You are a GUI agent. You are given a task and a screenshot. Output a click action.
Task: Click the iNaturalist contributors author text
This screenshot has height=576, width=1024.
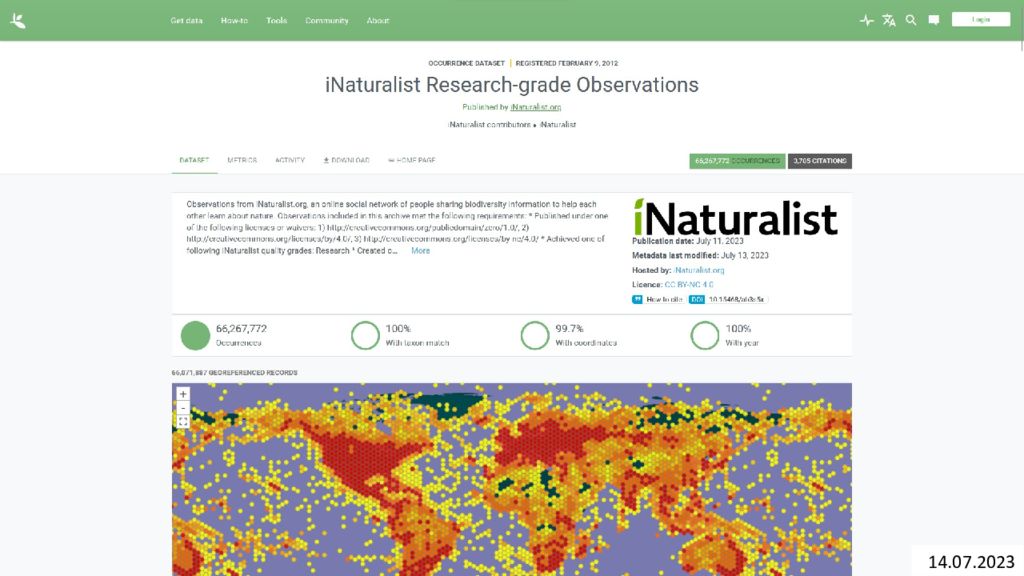pyautogui.click(x=489, y=125)
